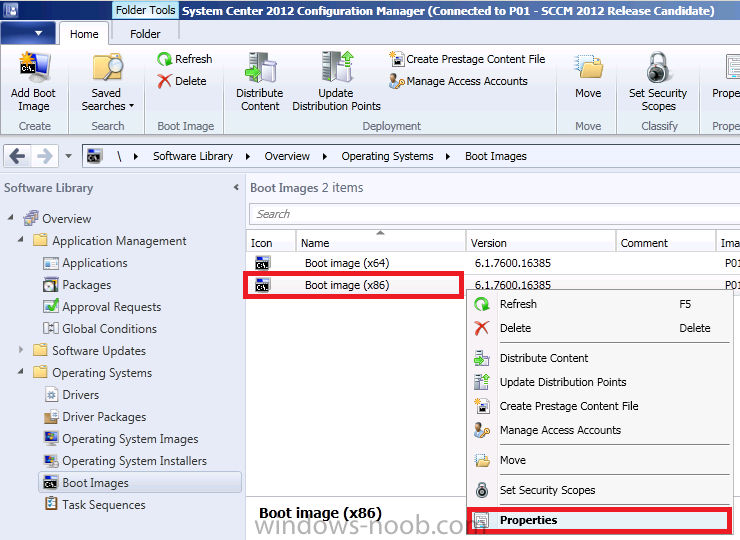740x540 pixels.
Task: Sort list by Name column header
Action: pos(380,243)
